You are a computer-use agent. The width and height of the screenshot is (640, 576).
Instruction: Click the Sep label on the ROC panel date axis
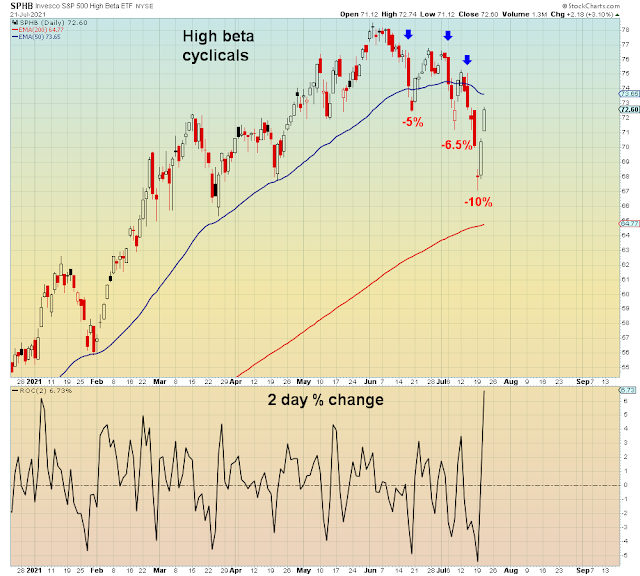point(582,570)
